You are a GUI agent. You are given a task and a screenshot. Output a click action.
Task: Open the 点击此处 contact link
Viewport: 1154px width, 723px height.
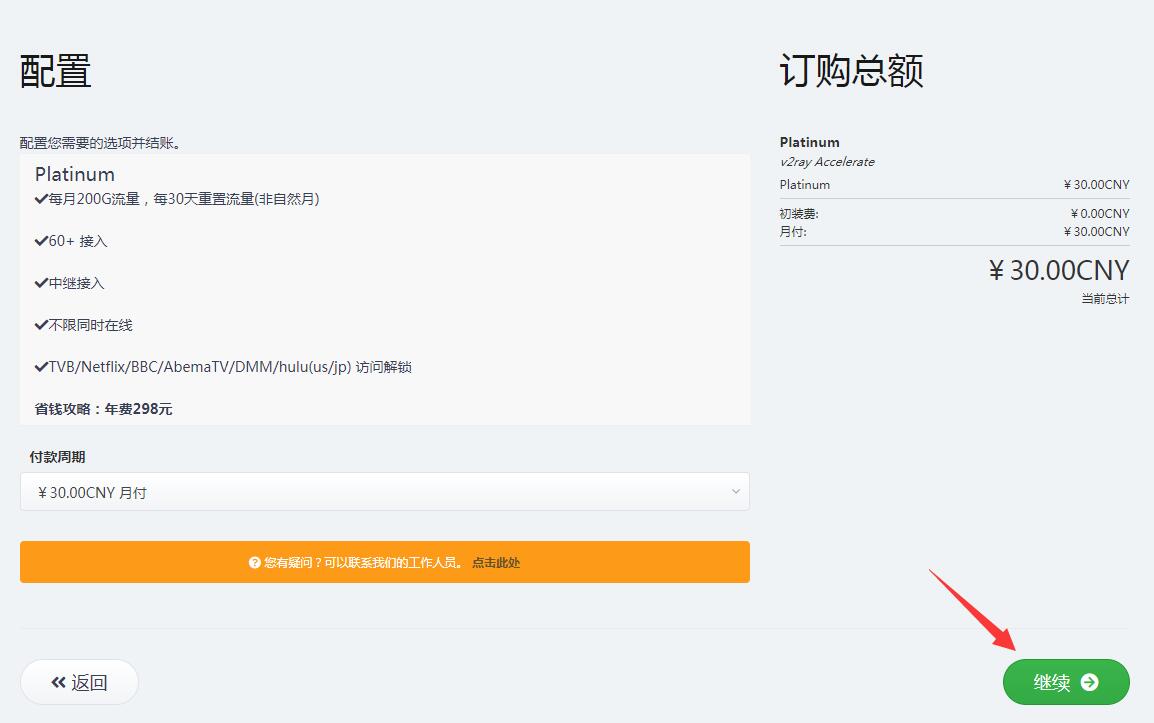496,563
